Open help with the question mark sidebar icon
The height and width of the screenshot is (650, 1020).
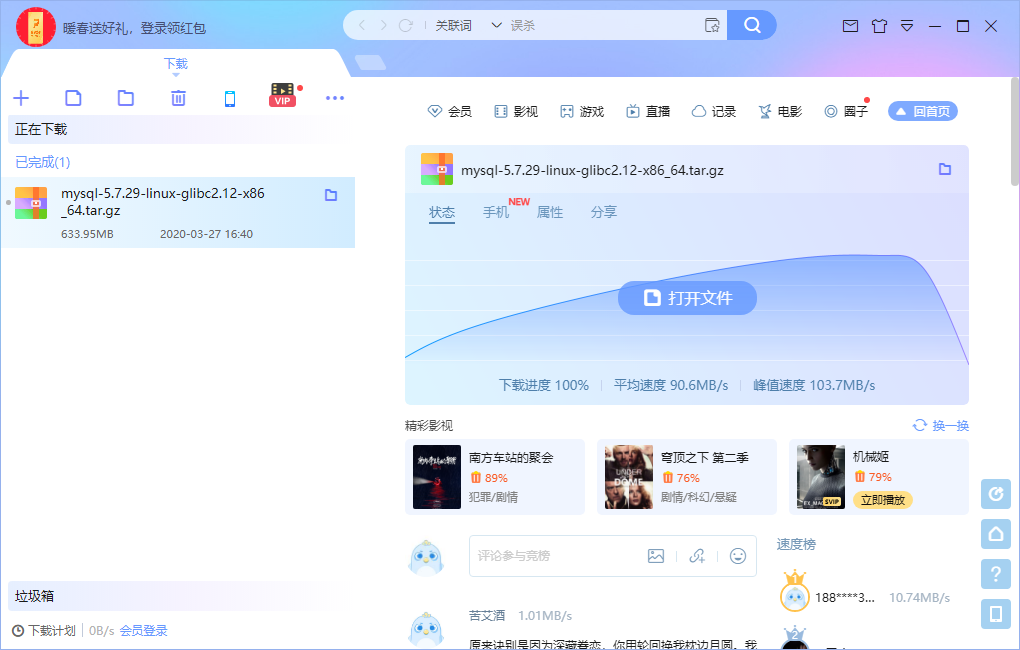995,574
